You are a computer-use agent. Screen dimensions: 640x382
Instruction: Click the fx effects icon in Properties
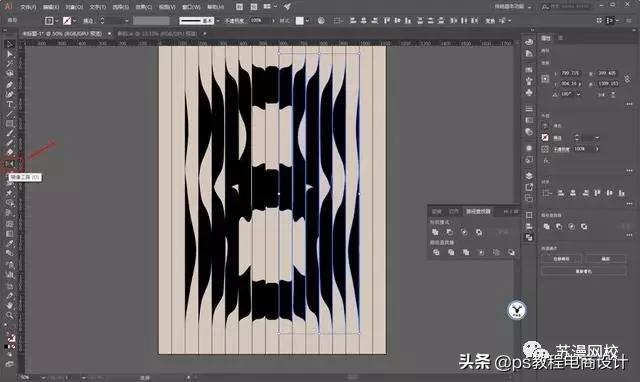click(x=546, y=161)
